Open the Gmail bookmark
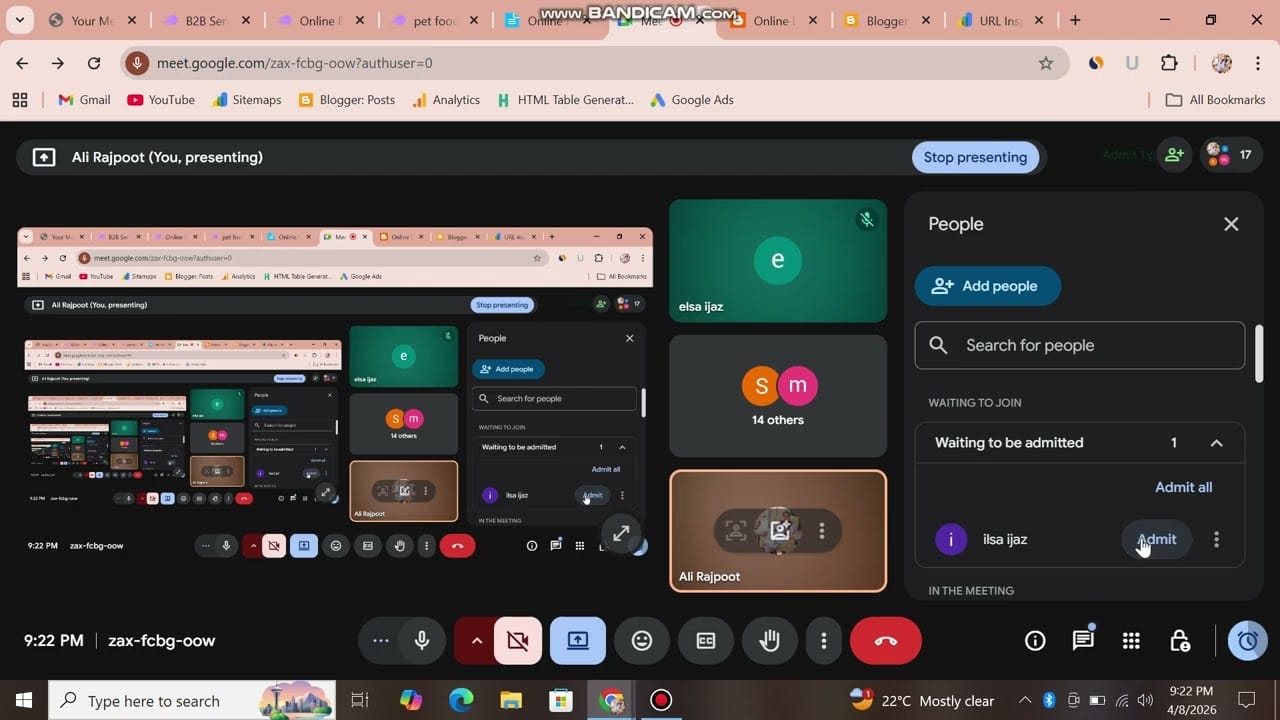The image size is (1280, 720). (x=84, y=100)
